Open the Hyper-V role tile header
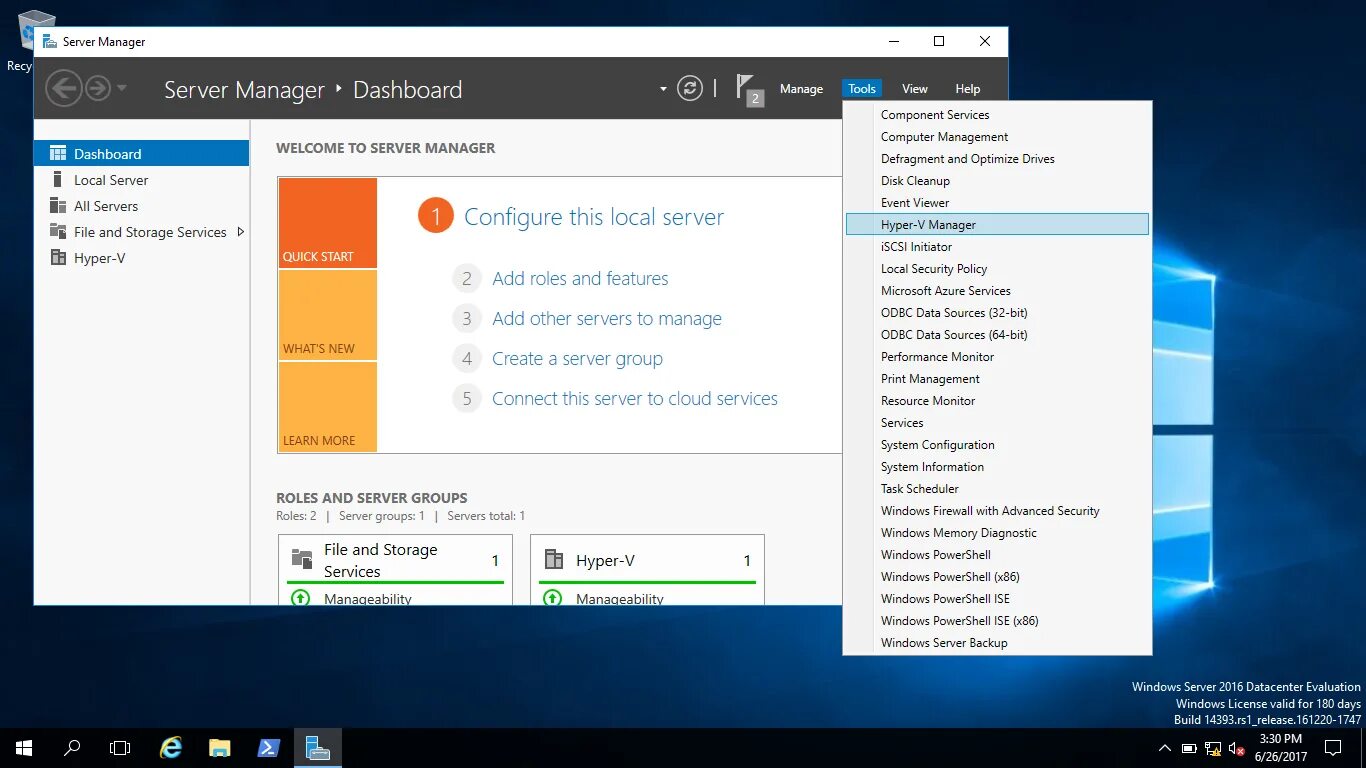 pyautogui.click(x=647, y=561)
